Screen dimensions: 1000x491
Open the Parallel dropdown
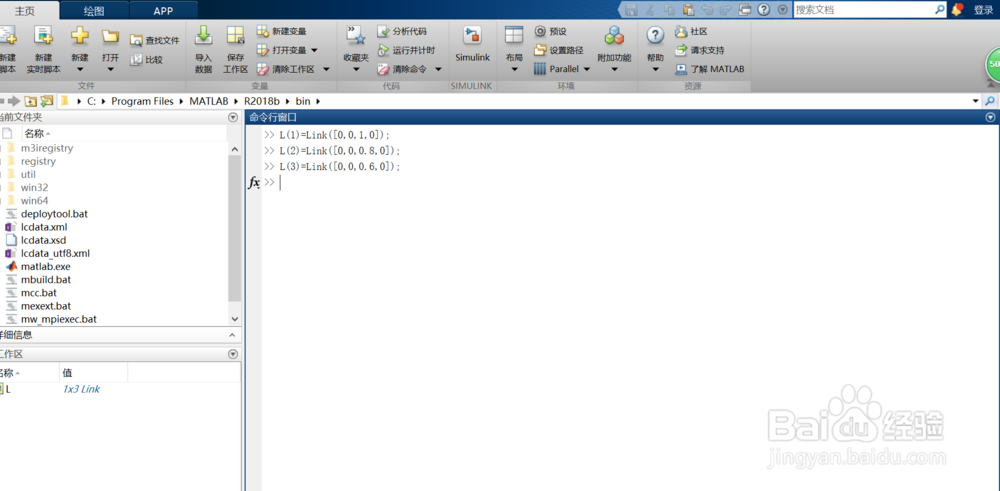(x=562, y=69)
